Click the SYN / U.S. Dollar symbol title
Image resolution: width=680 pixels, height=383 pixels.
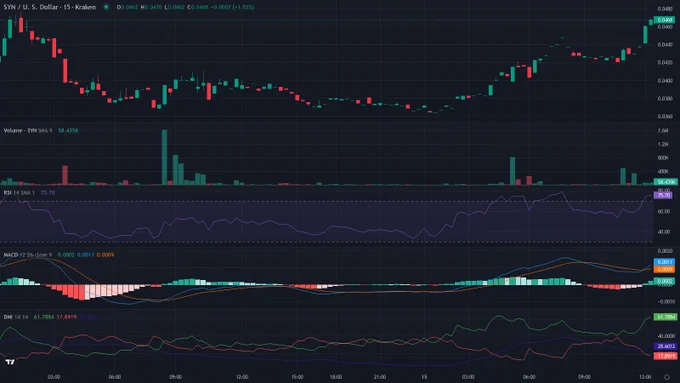tap(50, 7)
